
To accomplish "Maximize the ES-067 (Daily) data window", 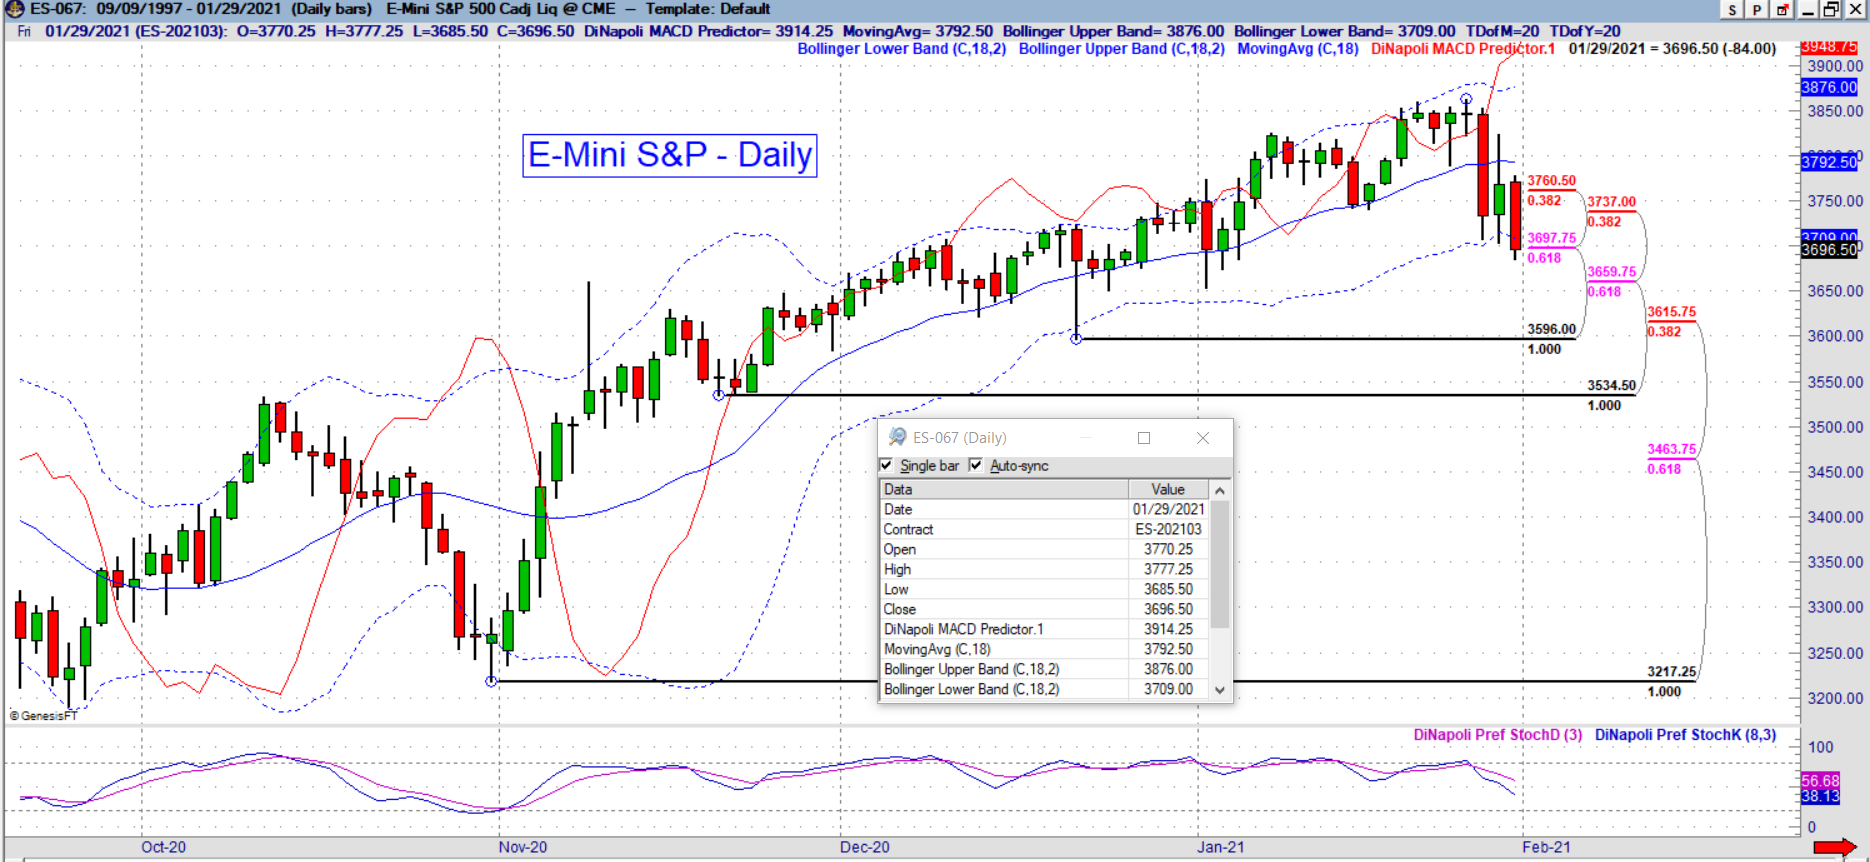I will (1144, 438).
